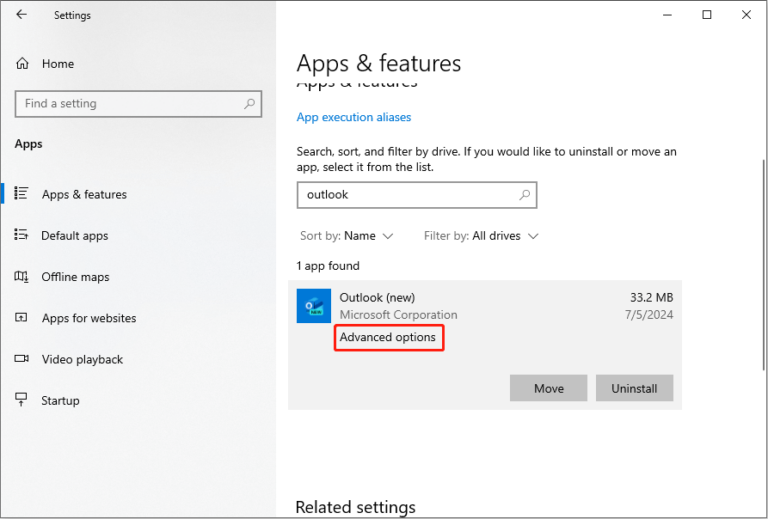The height and width of the screenshot is (519, 768).
Task: Click the Default apps icon
Action: pos(21,235)
